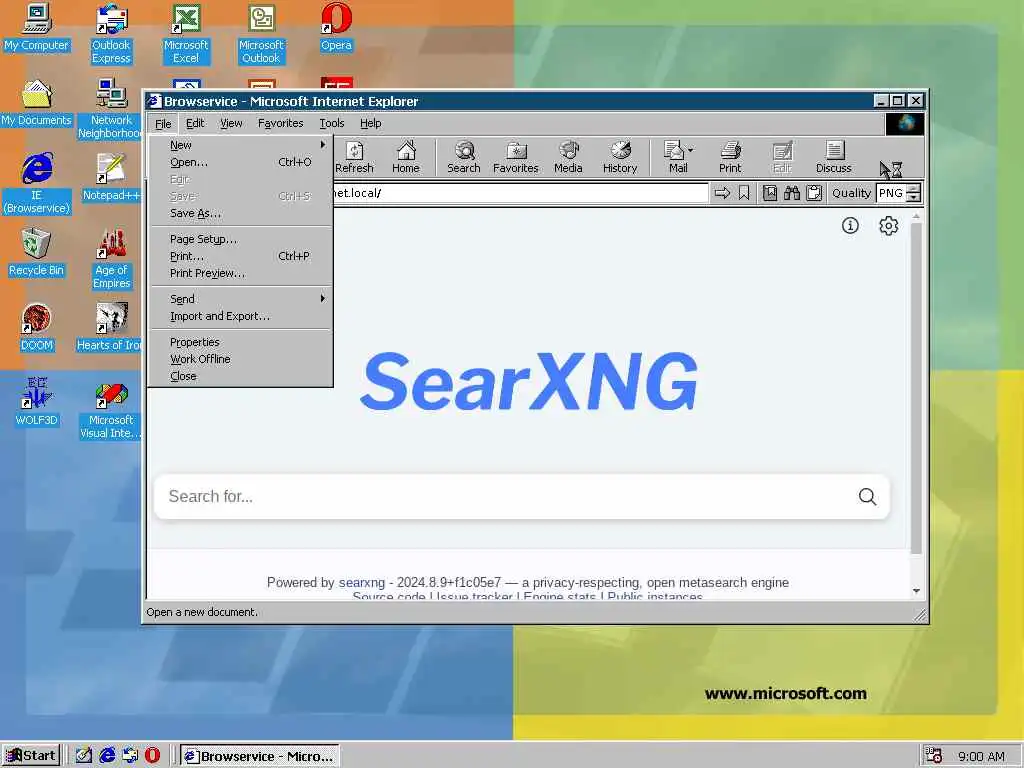Click Browservice taskbar window button
1024x768 pixels.
pyautogui.click(x=260, y=756)
